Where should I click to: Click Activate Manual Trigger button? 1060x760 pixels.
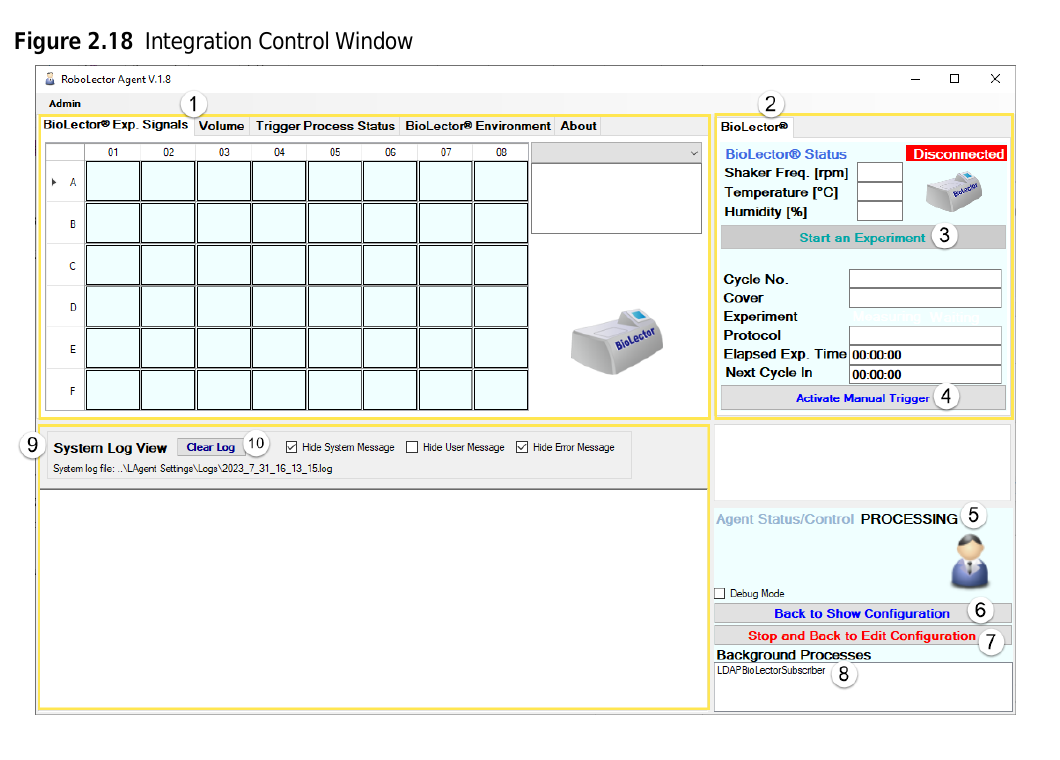863,398
